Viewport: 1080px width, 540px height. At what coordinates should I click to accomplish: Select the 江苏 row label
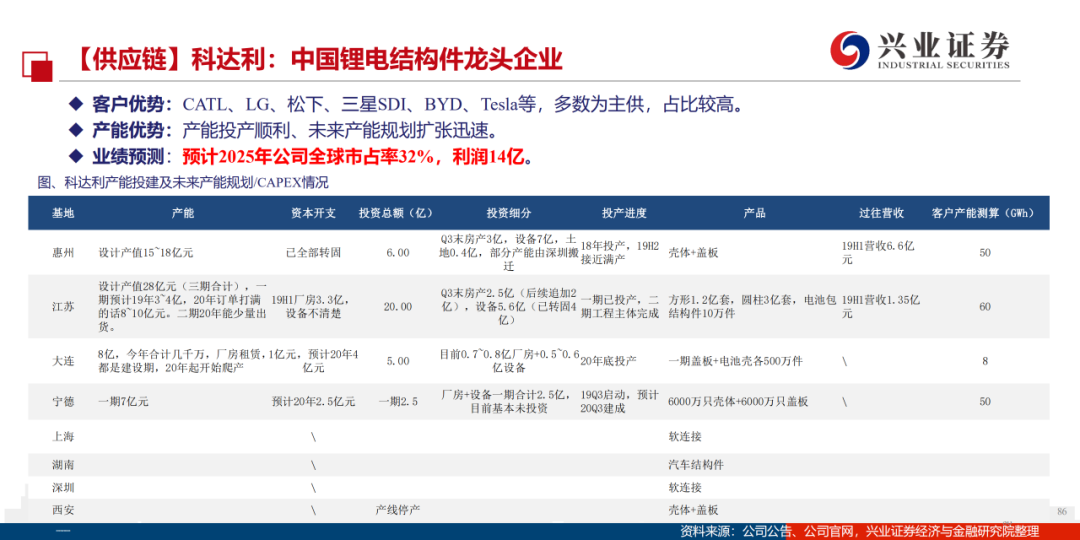coord(62,307)
